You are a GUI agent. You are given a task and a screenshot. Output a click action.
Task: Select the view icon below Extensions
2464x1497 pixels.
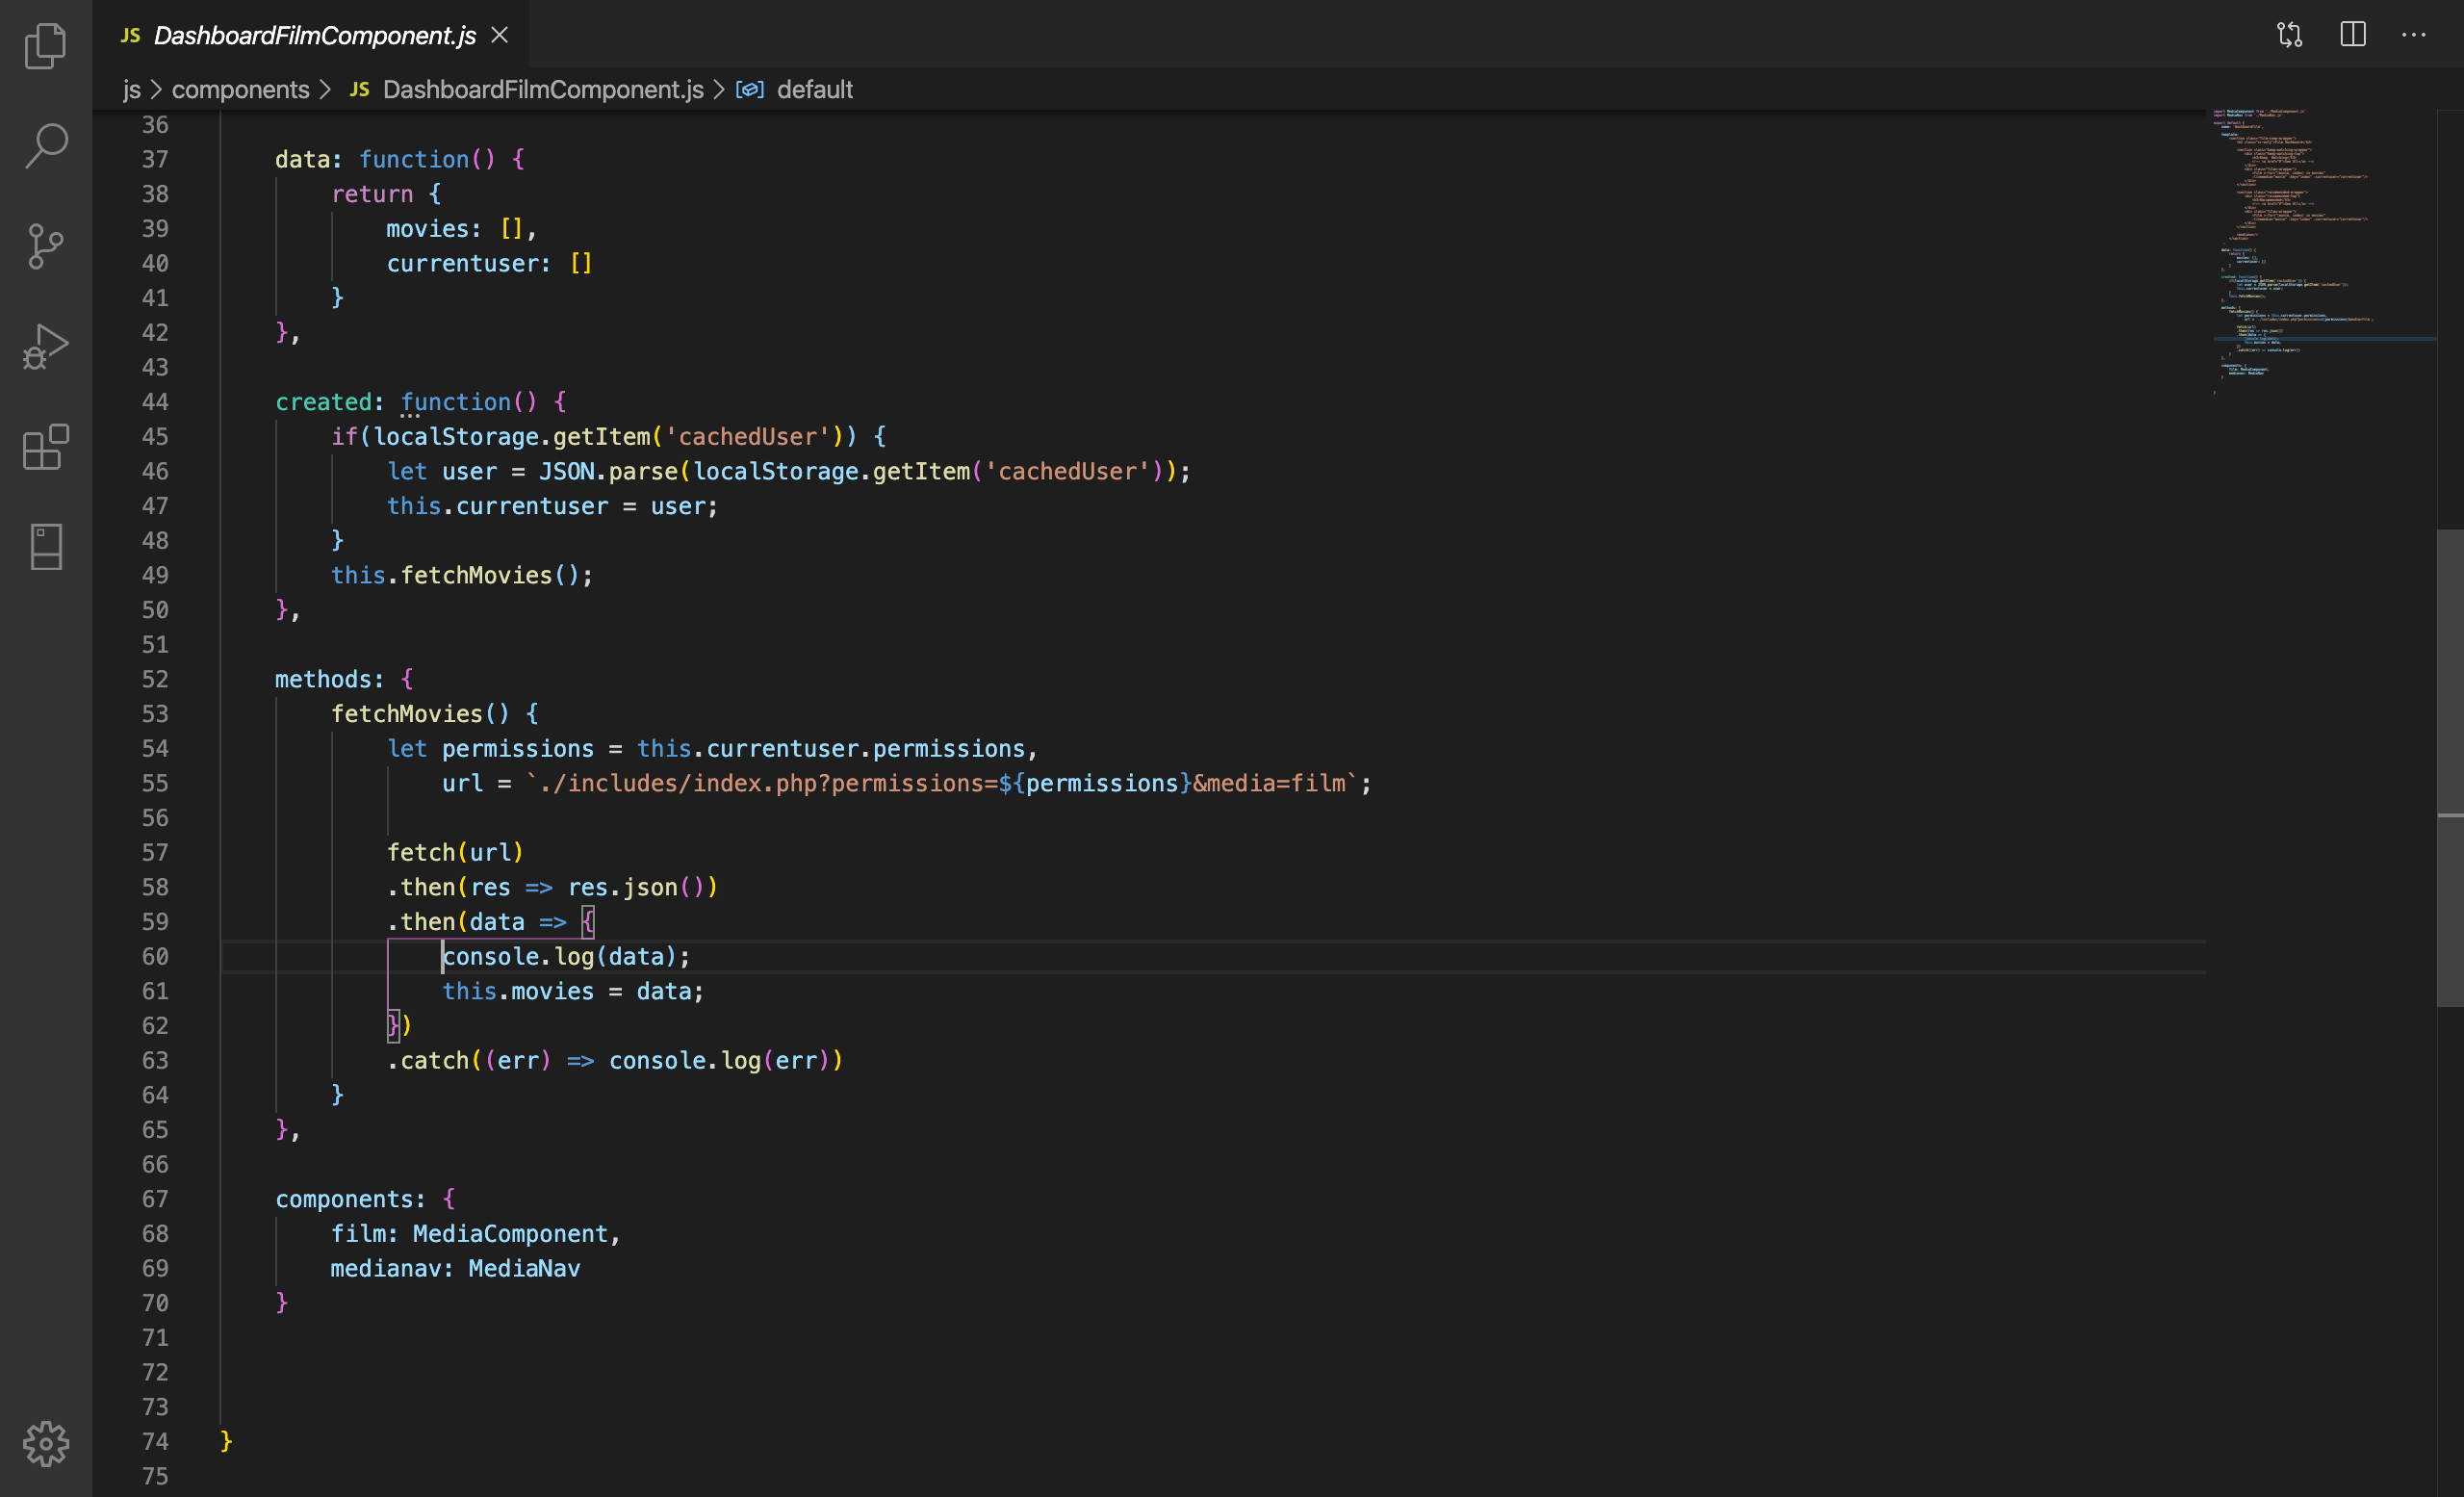[45, 546]
